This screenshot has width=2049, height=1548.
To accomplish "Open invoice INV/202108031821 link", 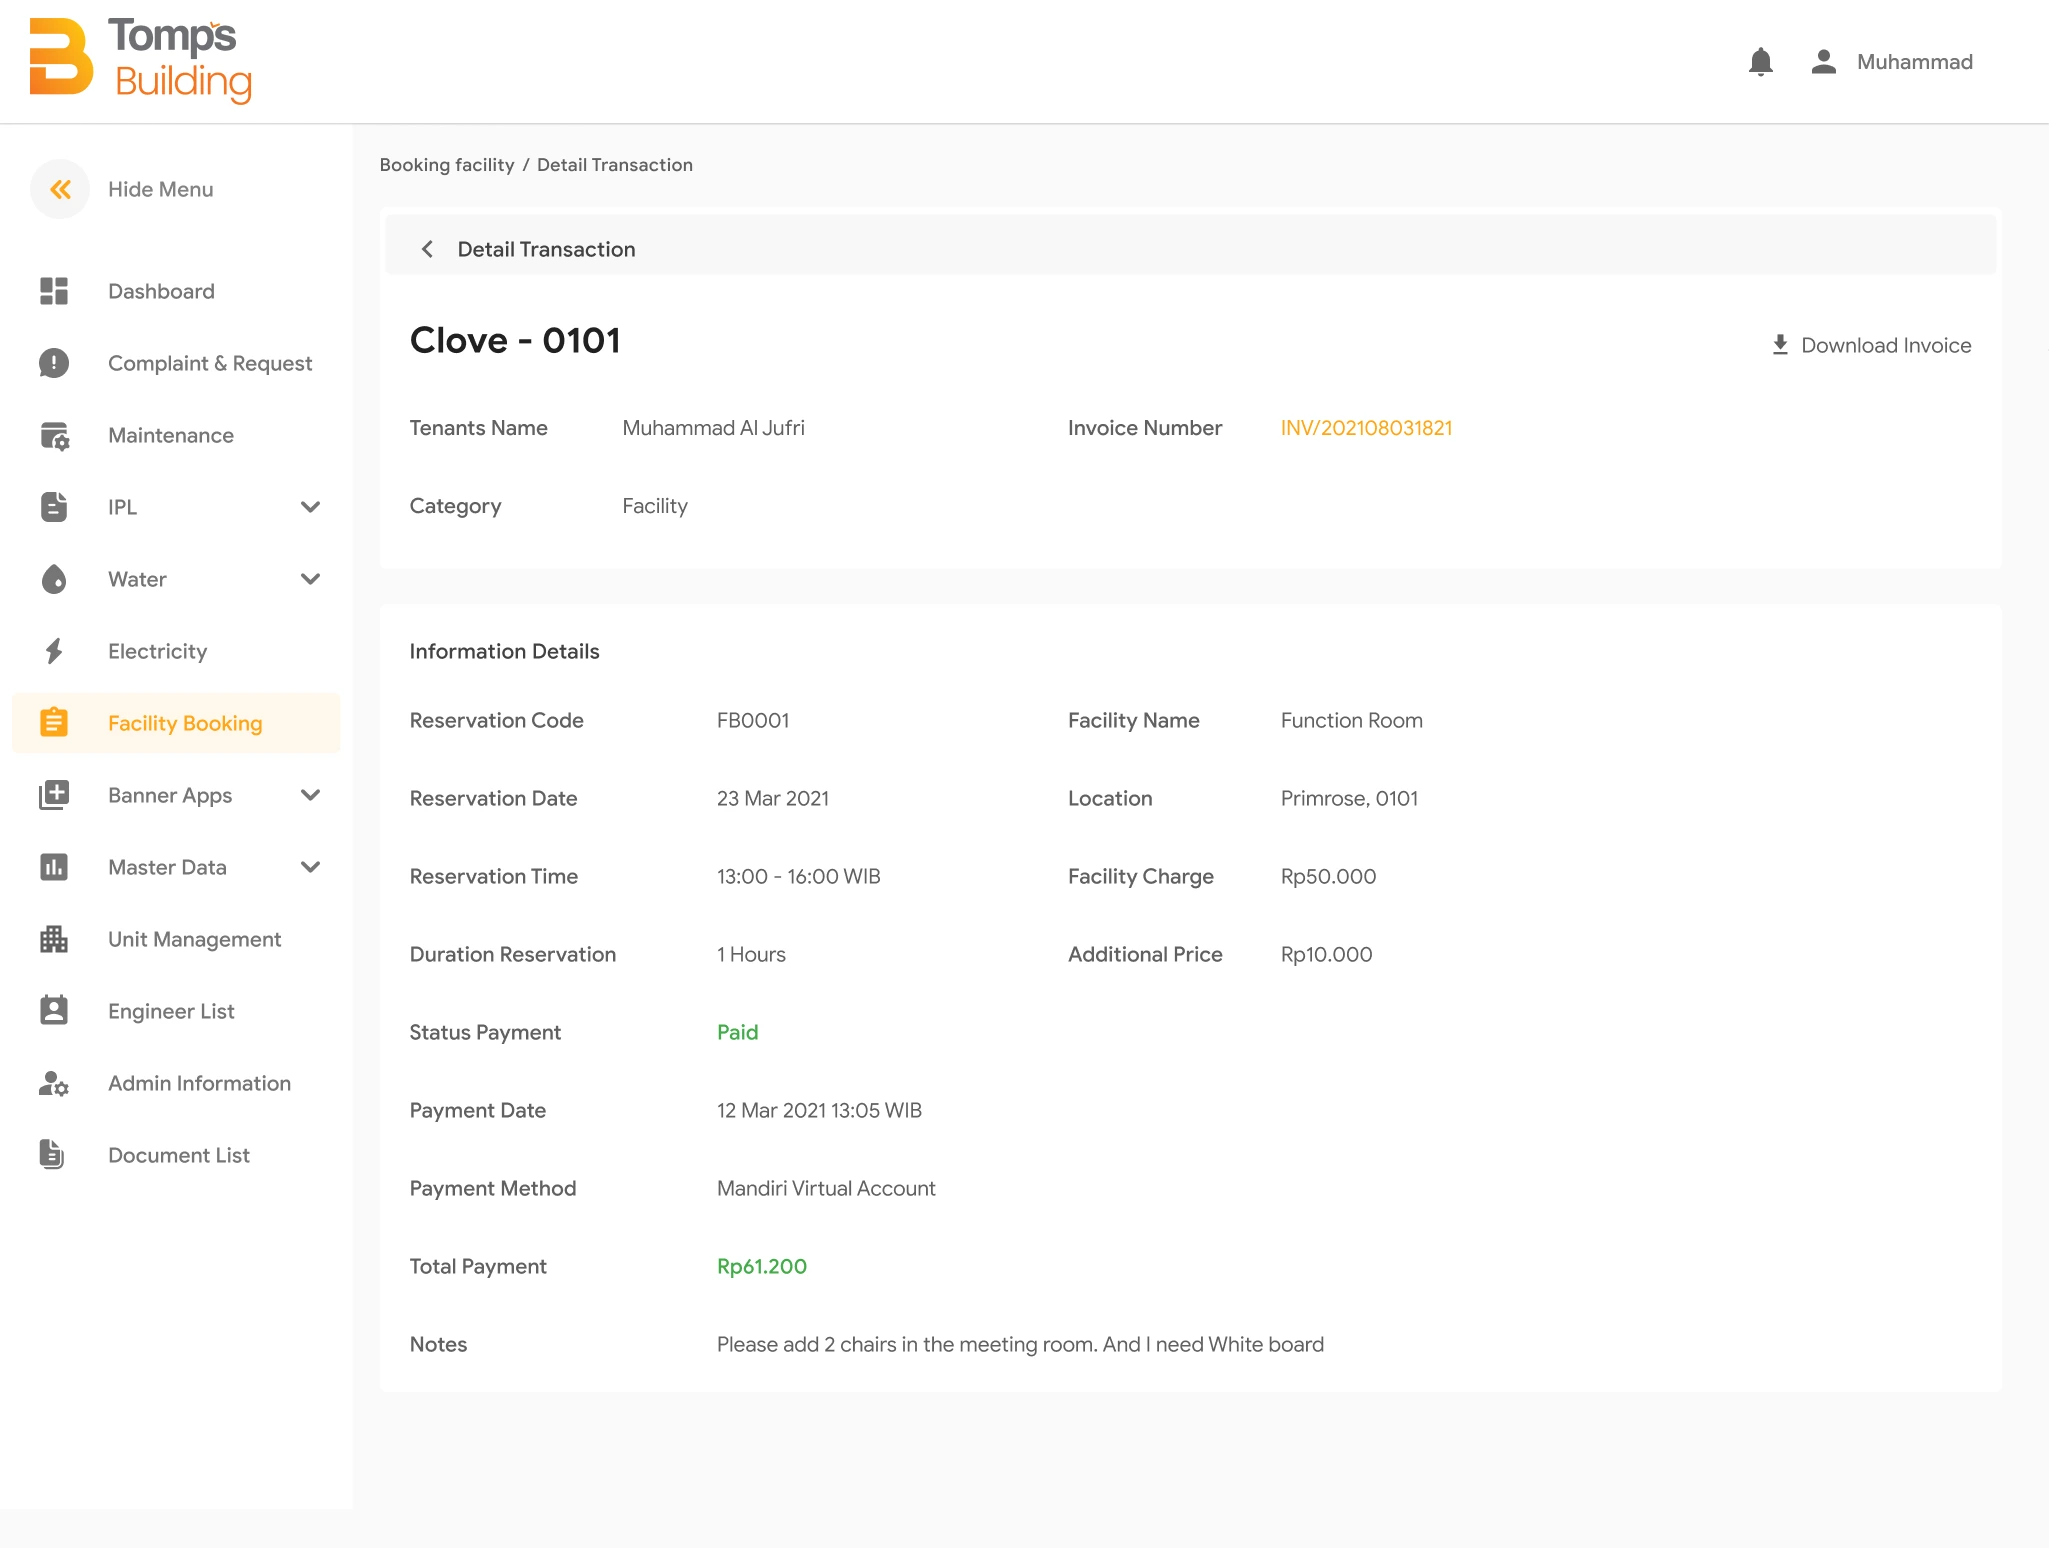I will (1367, 427).
